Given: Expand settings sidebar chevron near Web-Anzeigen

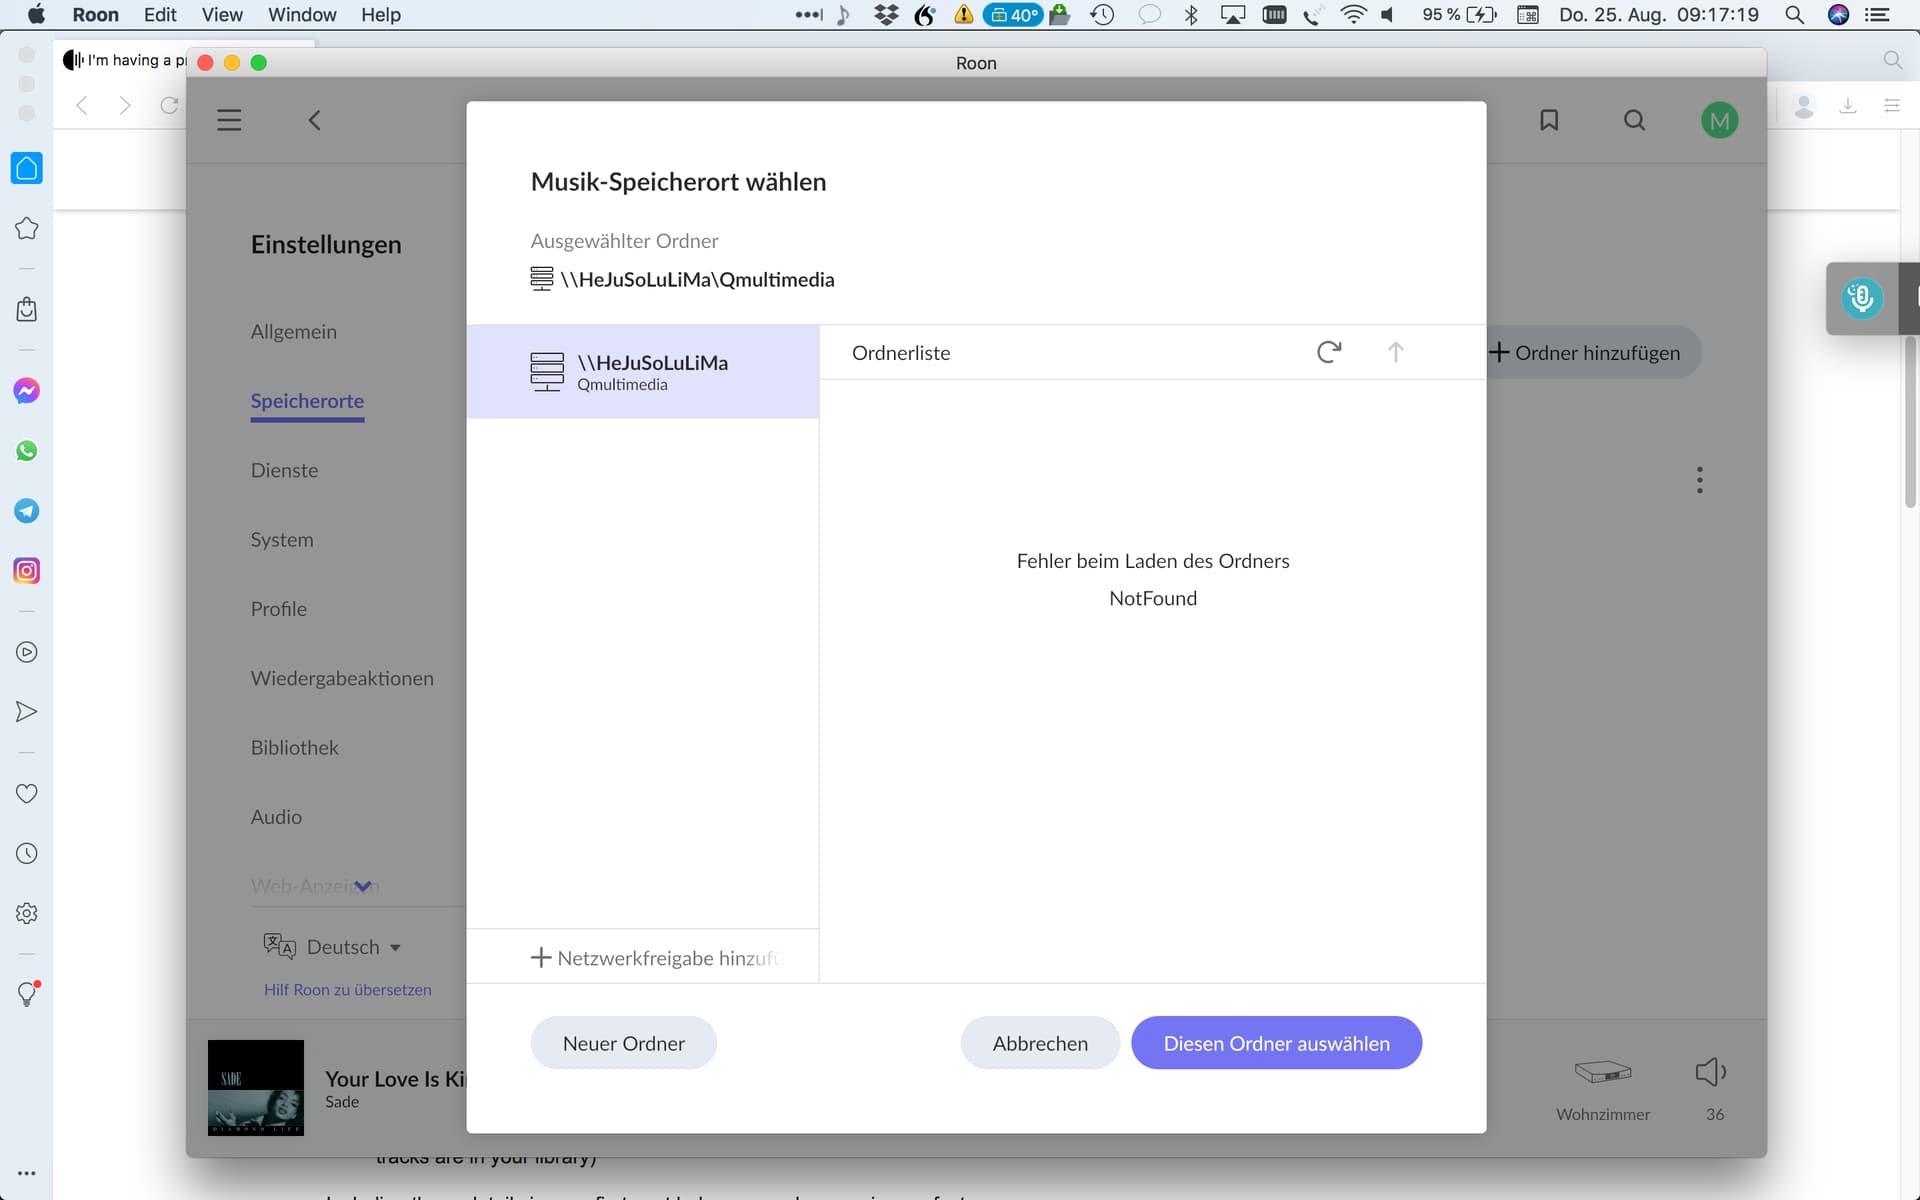Looking at the screenshot, I should [363, 886].
